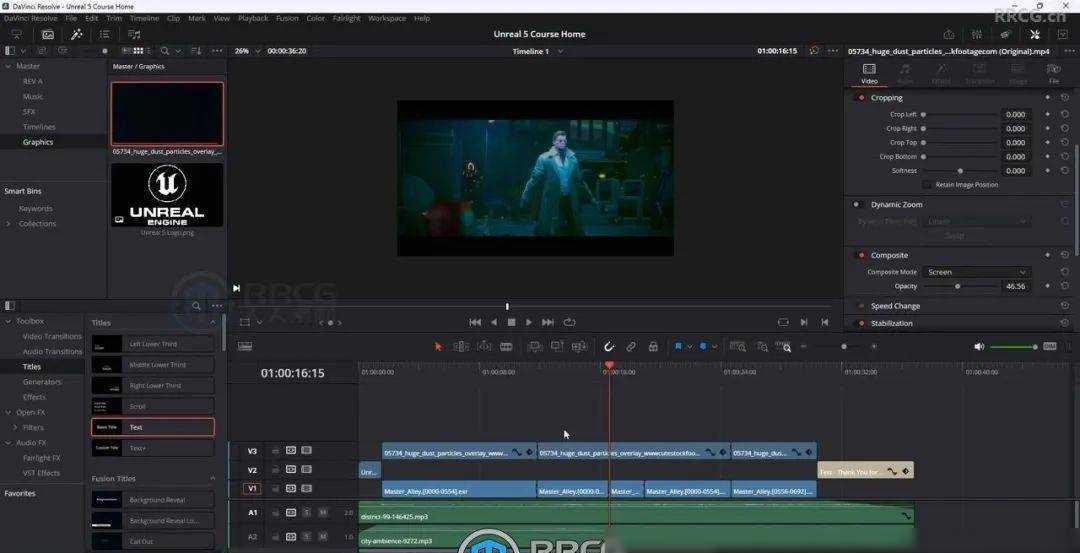Select the dust particles overlay thumbnail

(x=167, y=114)
